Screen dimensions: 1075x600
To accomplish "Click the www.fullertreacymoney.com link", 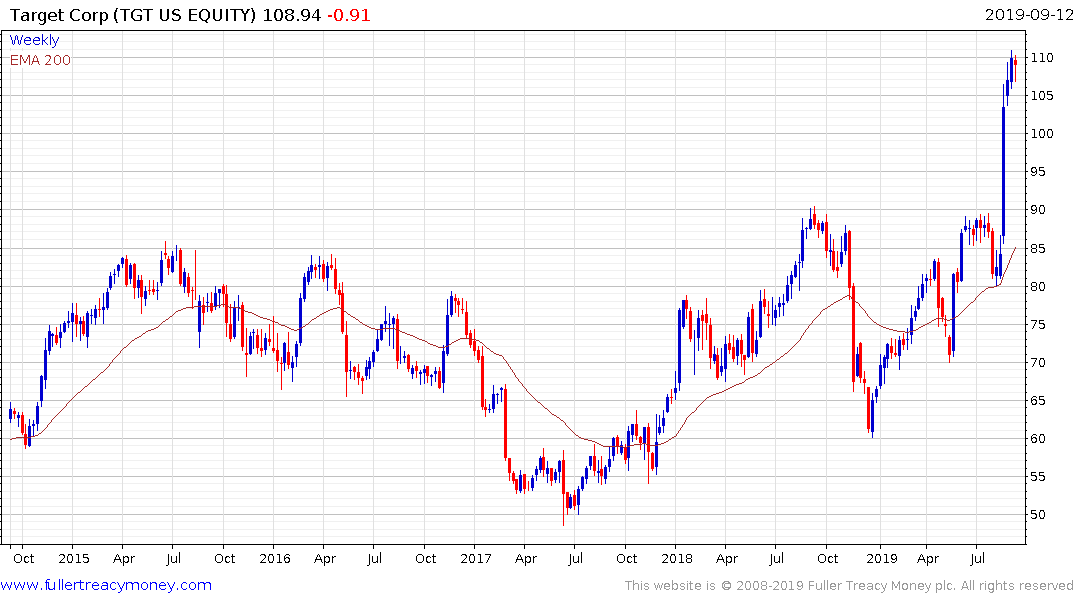I will coord(106,586).
